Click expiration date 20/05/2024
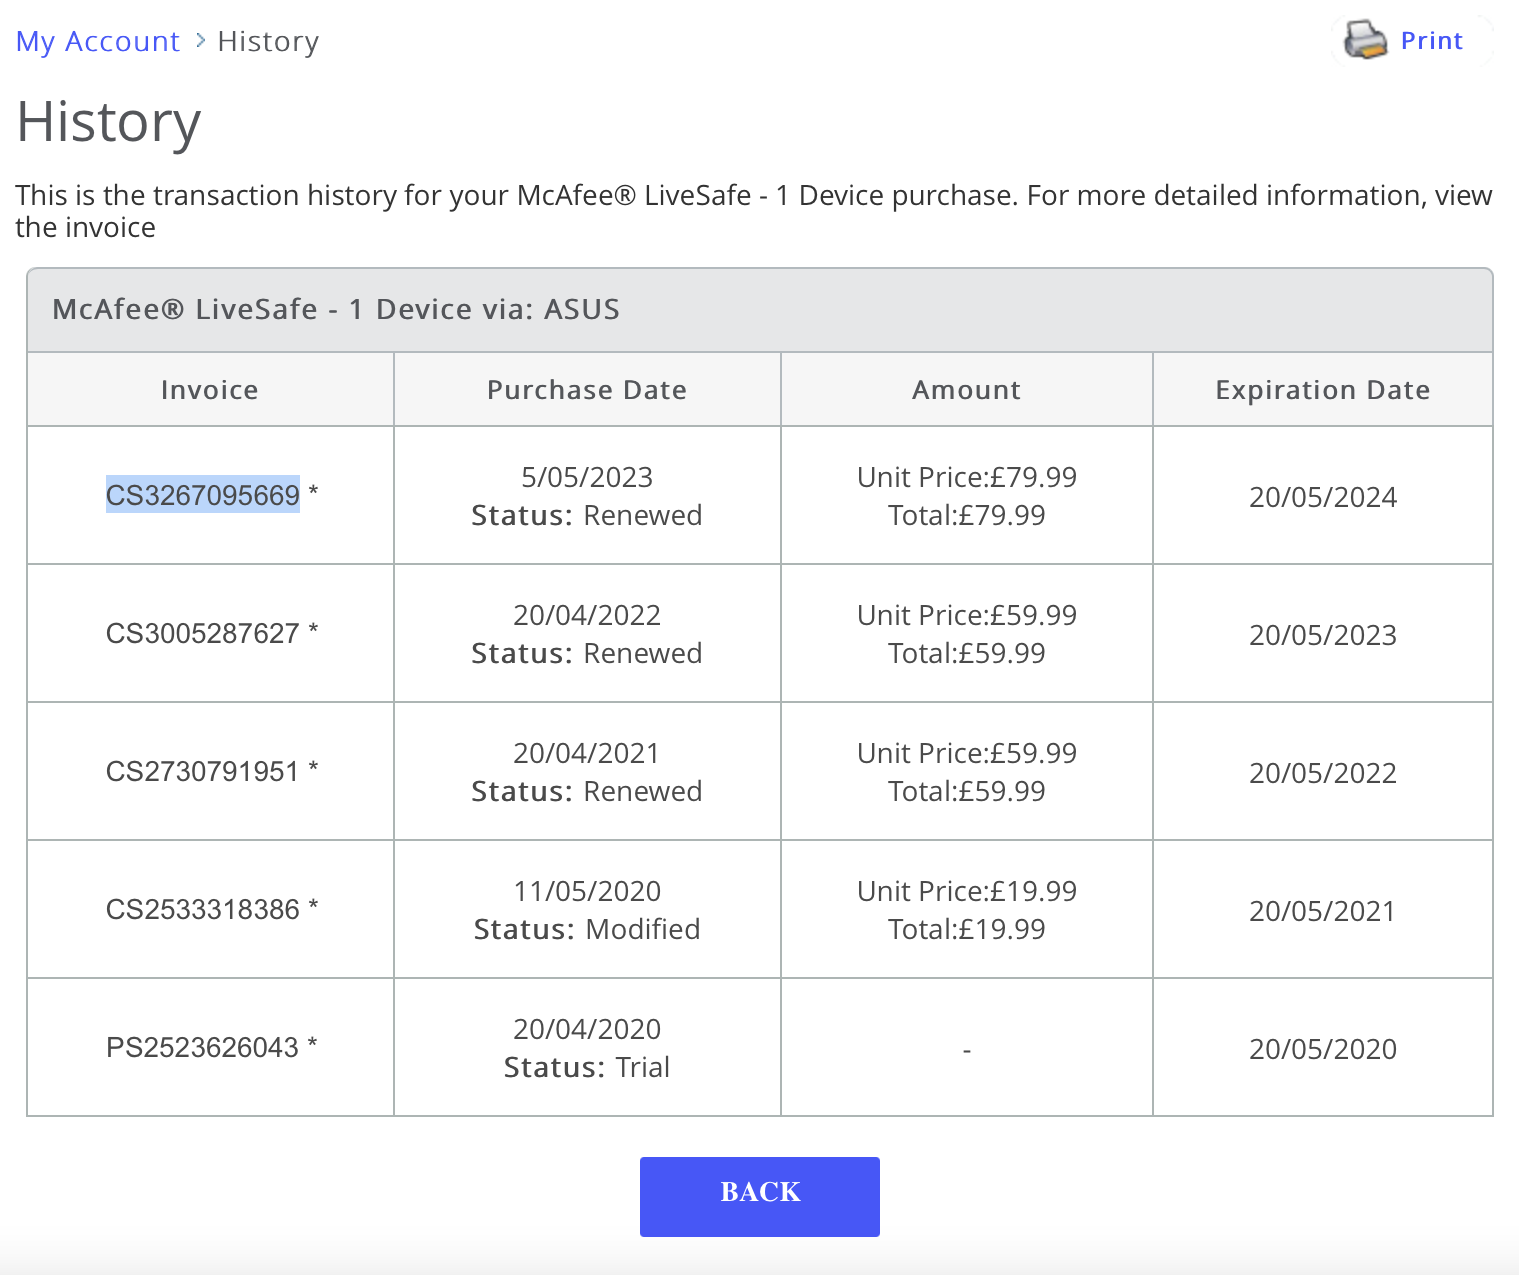1519x1275 pixels. coord(1322,497)
